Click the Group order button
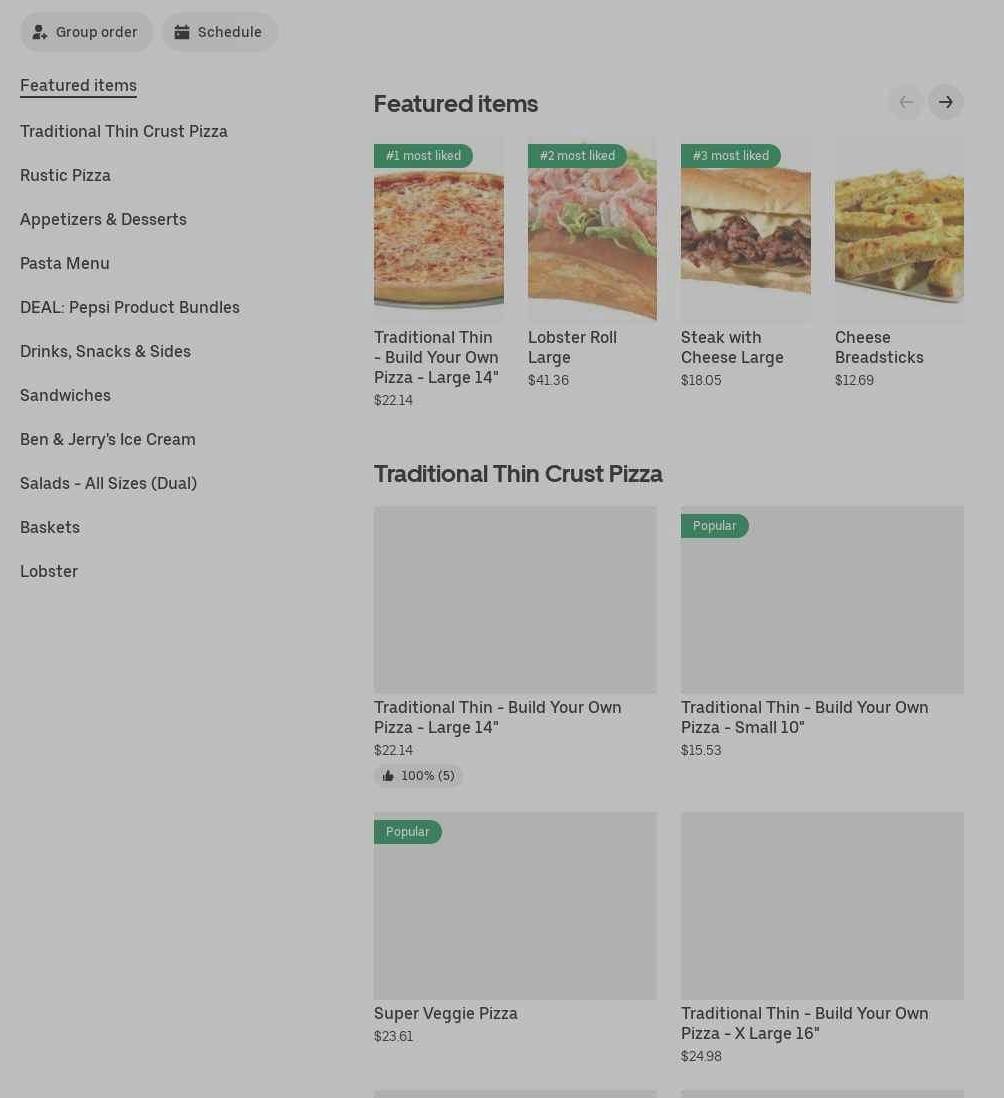The width and height of the screenshot is (1004, 1098). click(x=86, y=32)
